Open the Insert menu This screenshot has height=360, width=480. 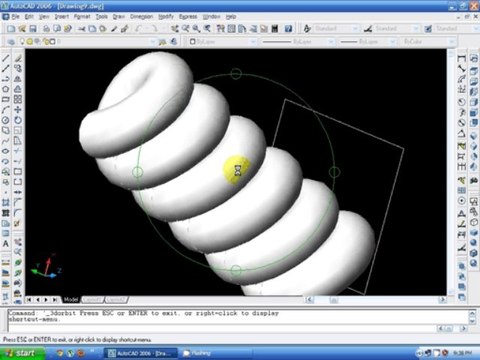point(62,16)
